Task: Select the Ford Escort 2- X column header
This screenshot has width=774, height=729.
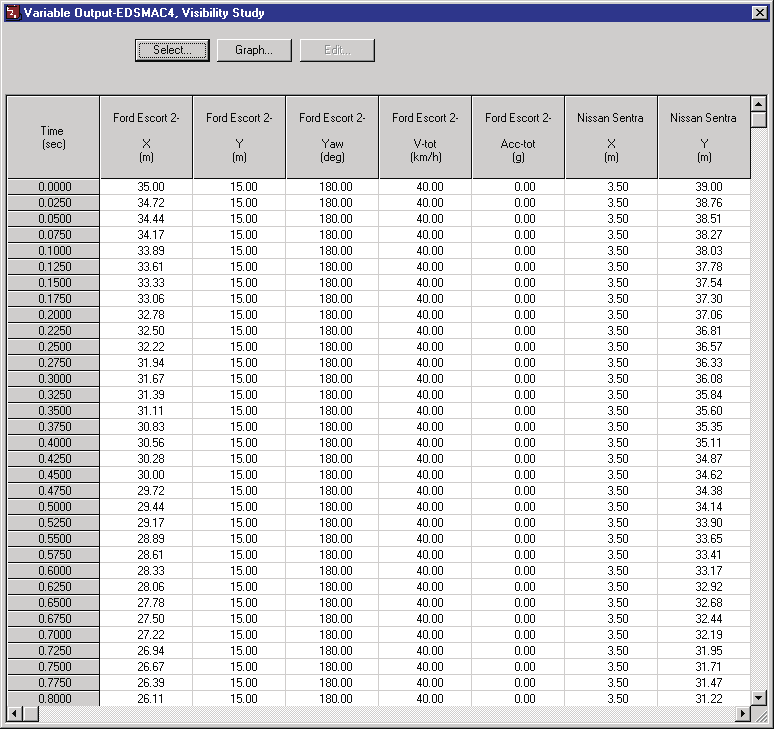Action: (x=146, y=137)
